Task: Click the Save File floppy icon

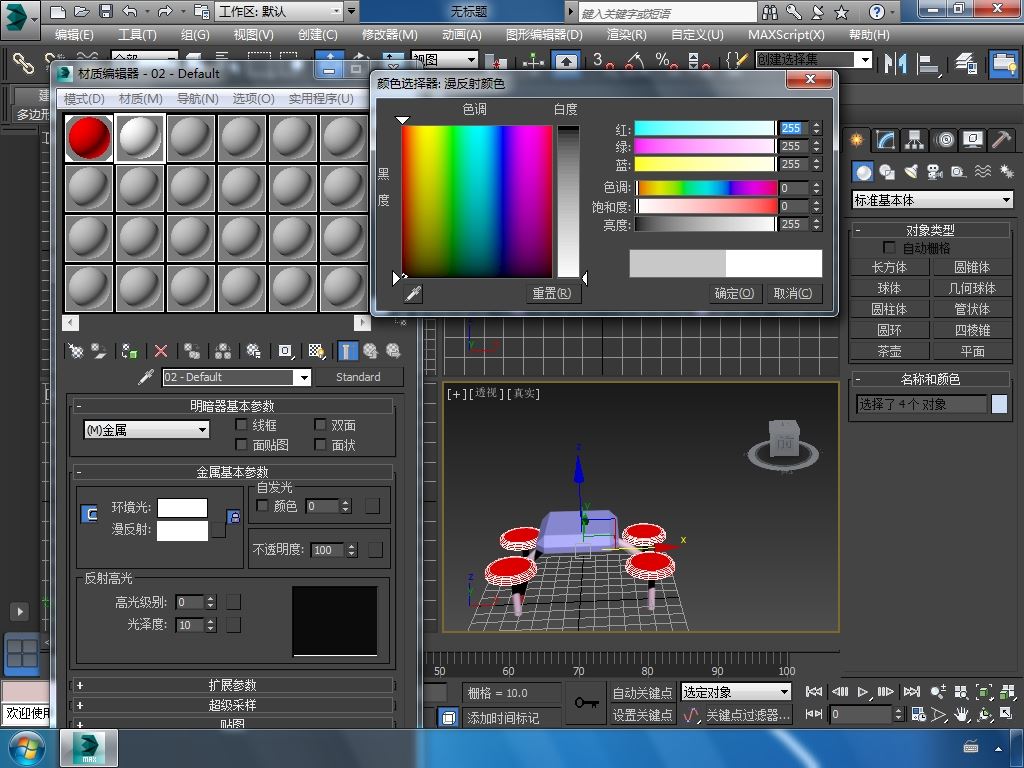Action: 106,11
